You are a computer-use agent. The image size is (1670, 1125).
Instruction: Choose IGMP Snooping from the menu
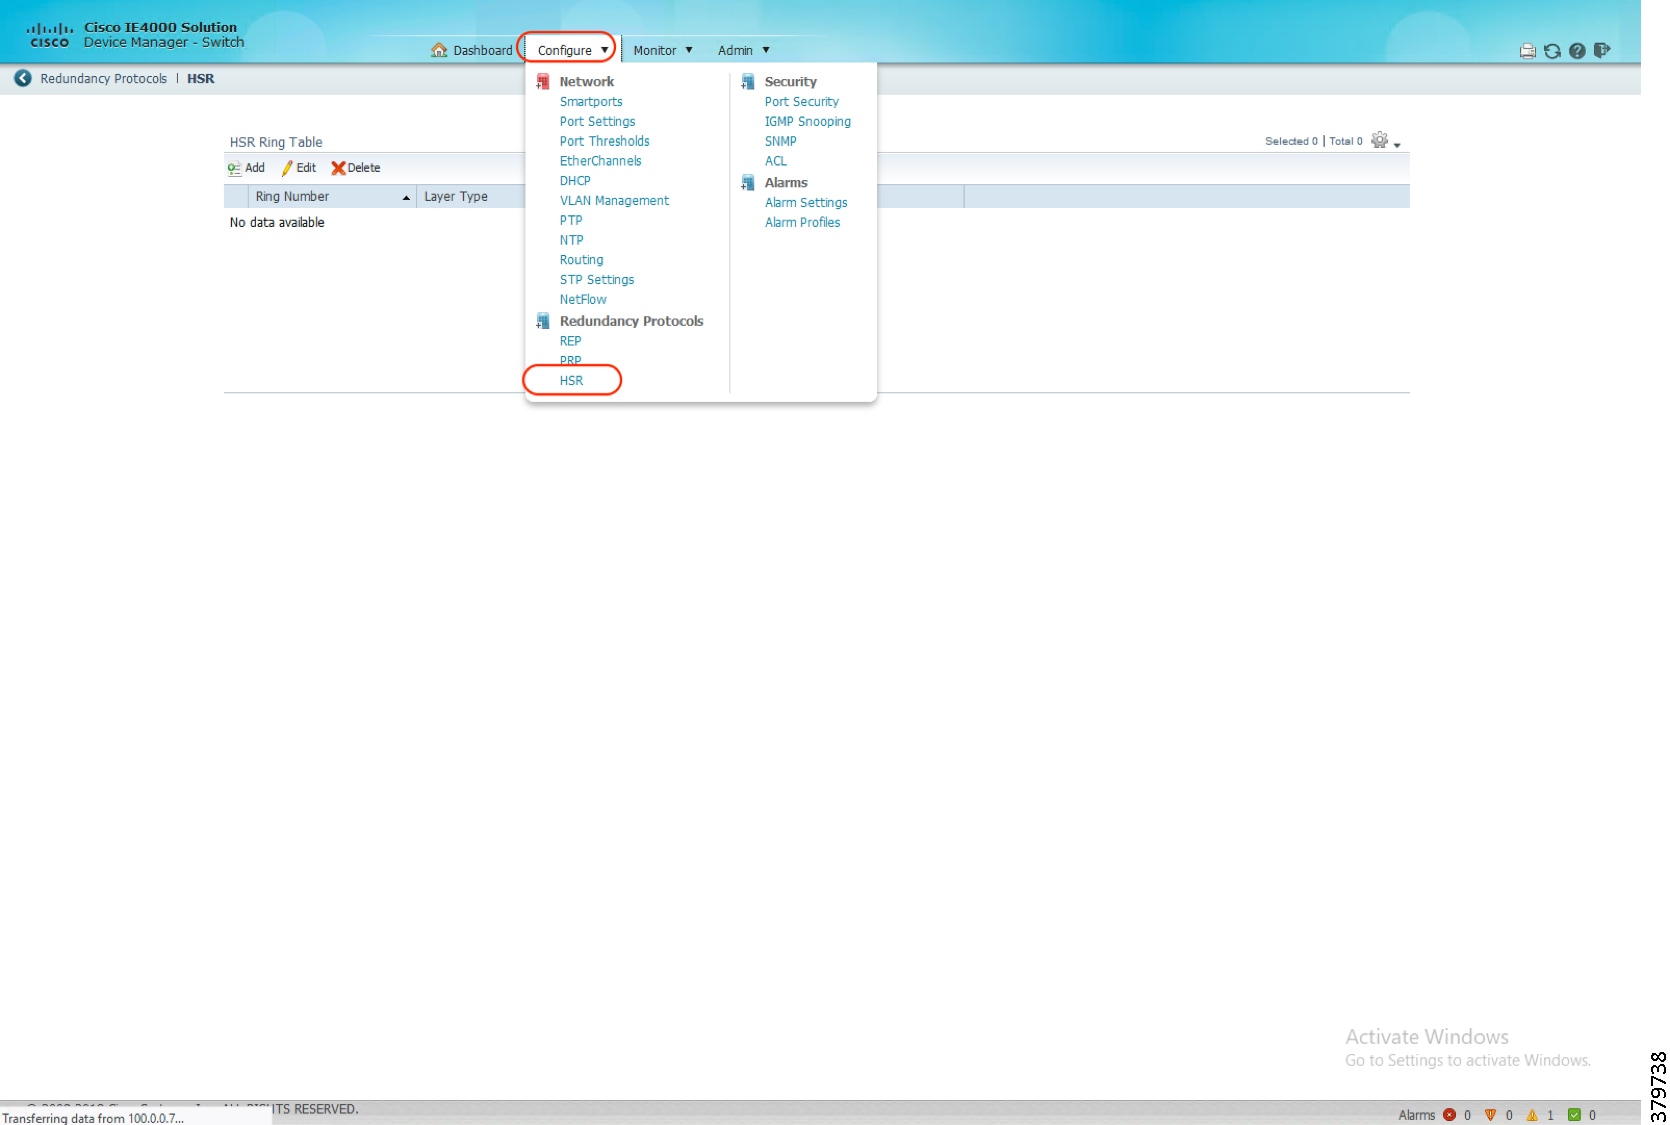pyautogui.click(x=808, y=122)
